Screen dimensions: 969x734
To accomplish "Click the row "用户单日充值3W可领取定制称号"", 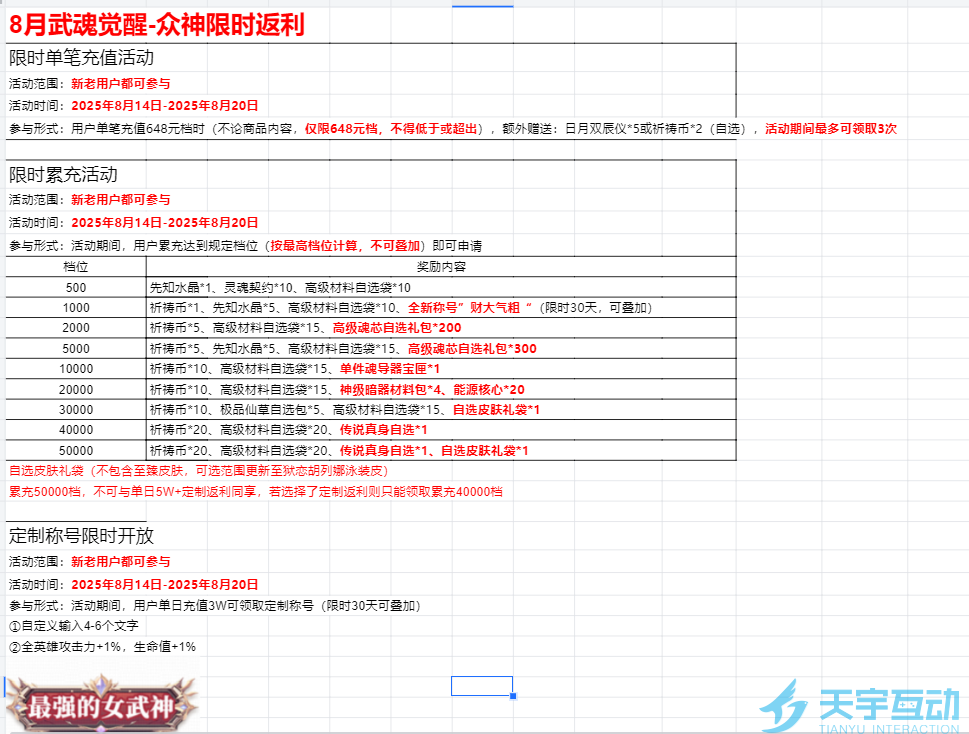I will (214, 605).
